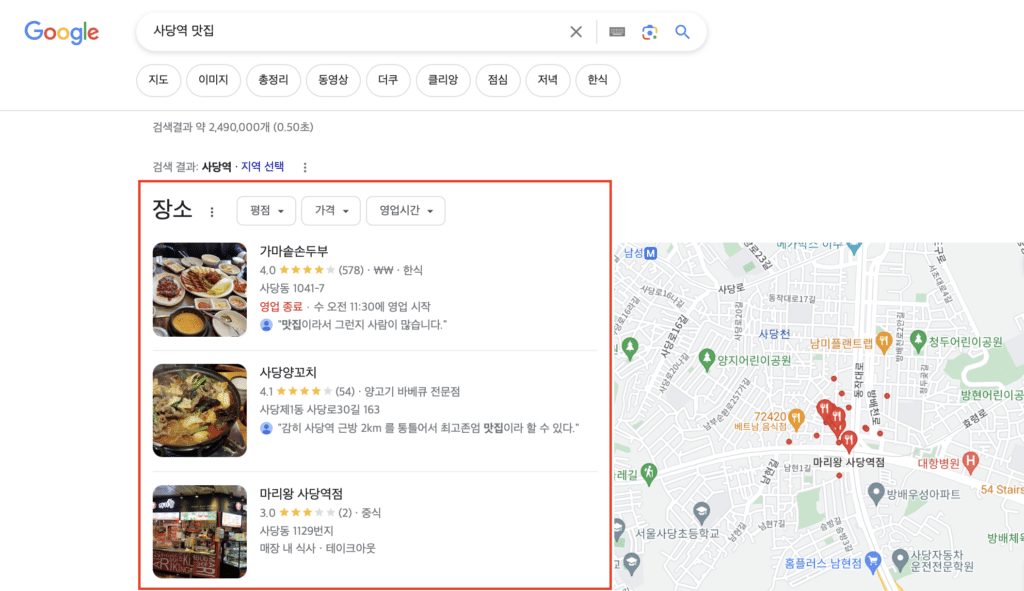Viewport: 1024px width, 591px height.
Task: Click the reviewer avatar in 가마솥손두부 review
Action: click(x=266, y=325)
